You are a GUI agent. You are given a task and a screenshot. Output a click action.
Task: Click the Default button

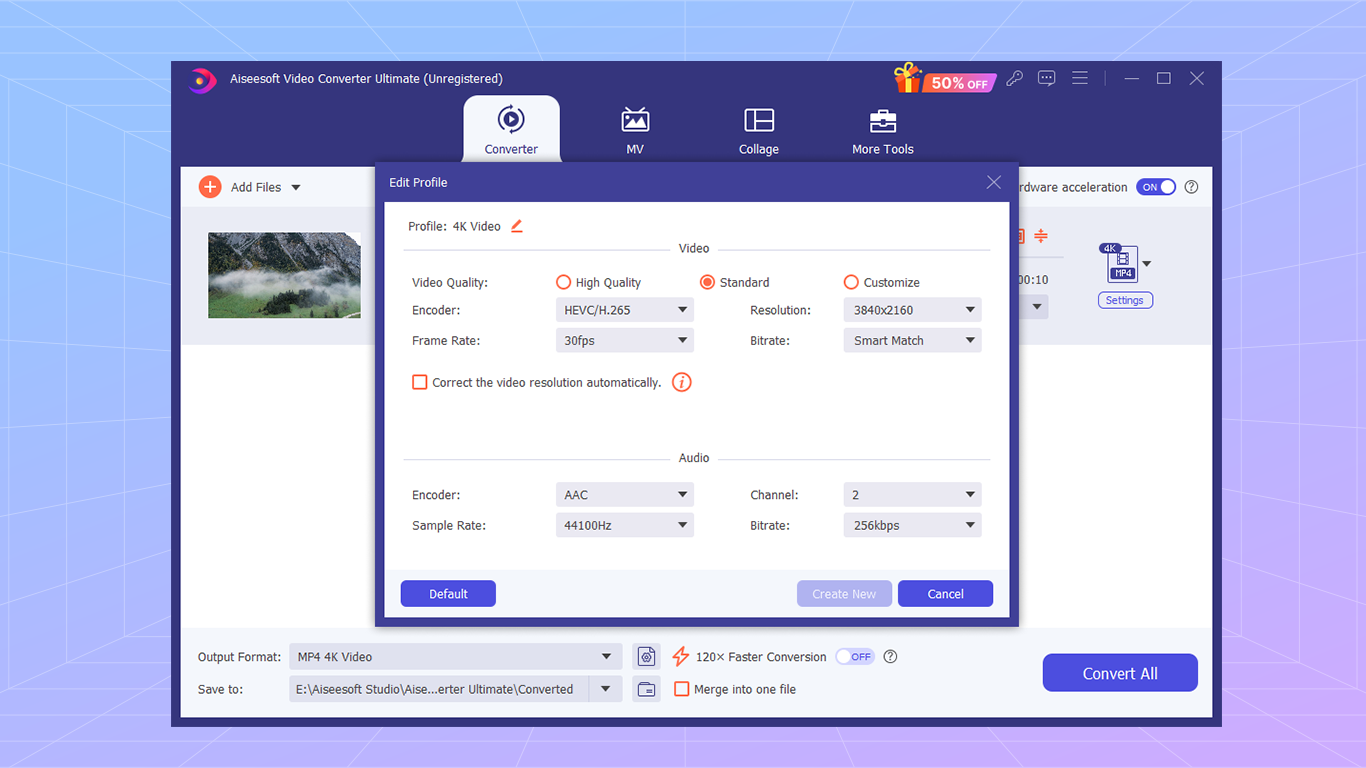tap(448, 593)
